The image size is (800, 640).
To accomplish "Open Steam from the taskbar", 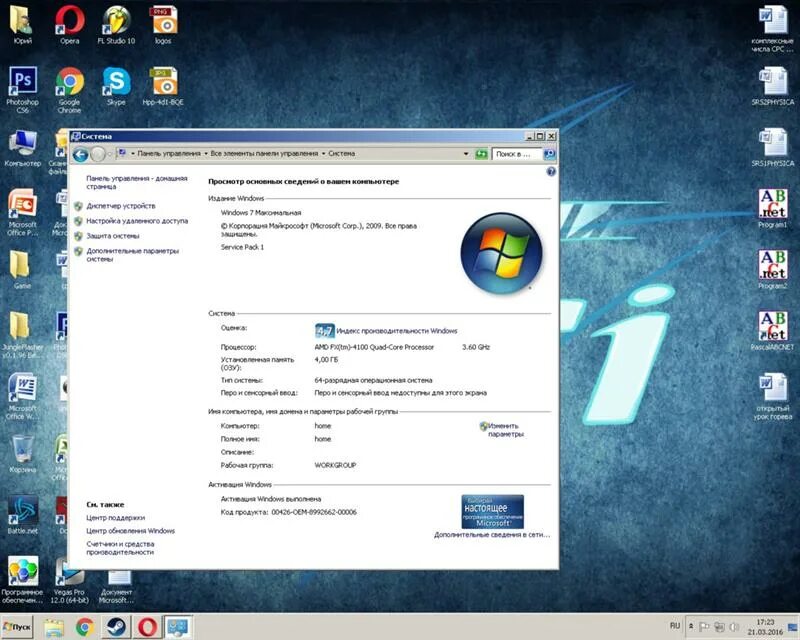I will [x=116, y=627].
